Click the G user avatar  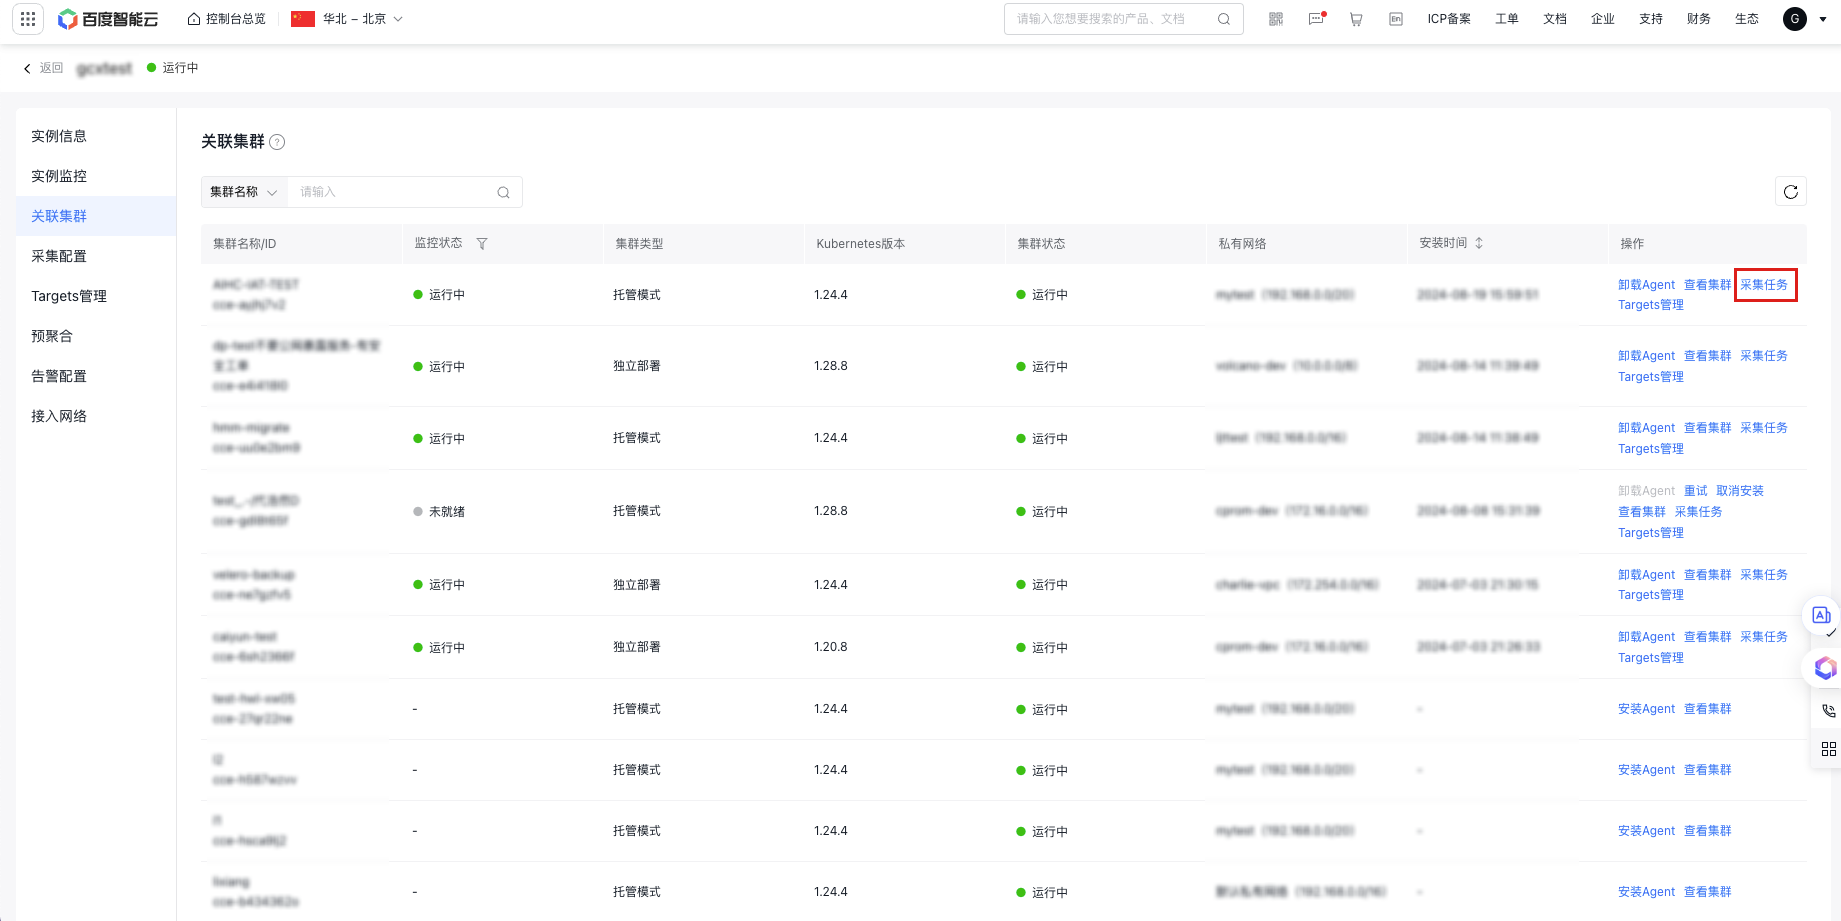(x=1795, y=19)
